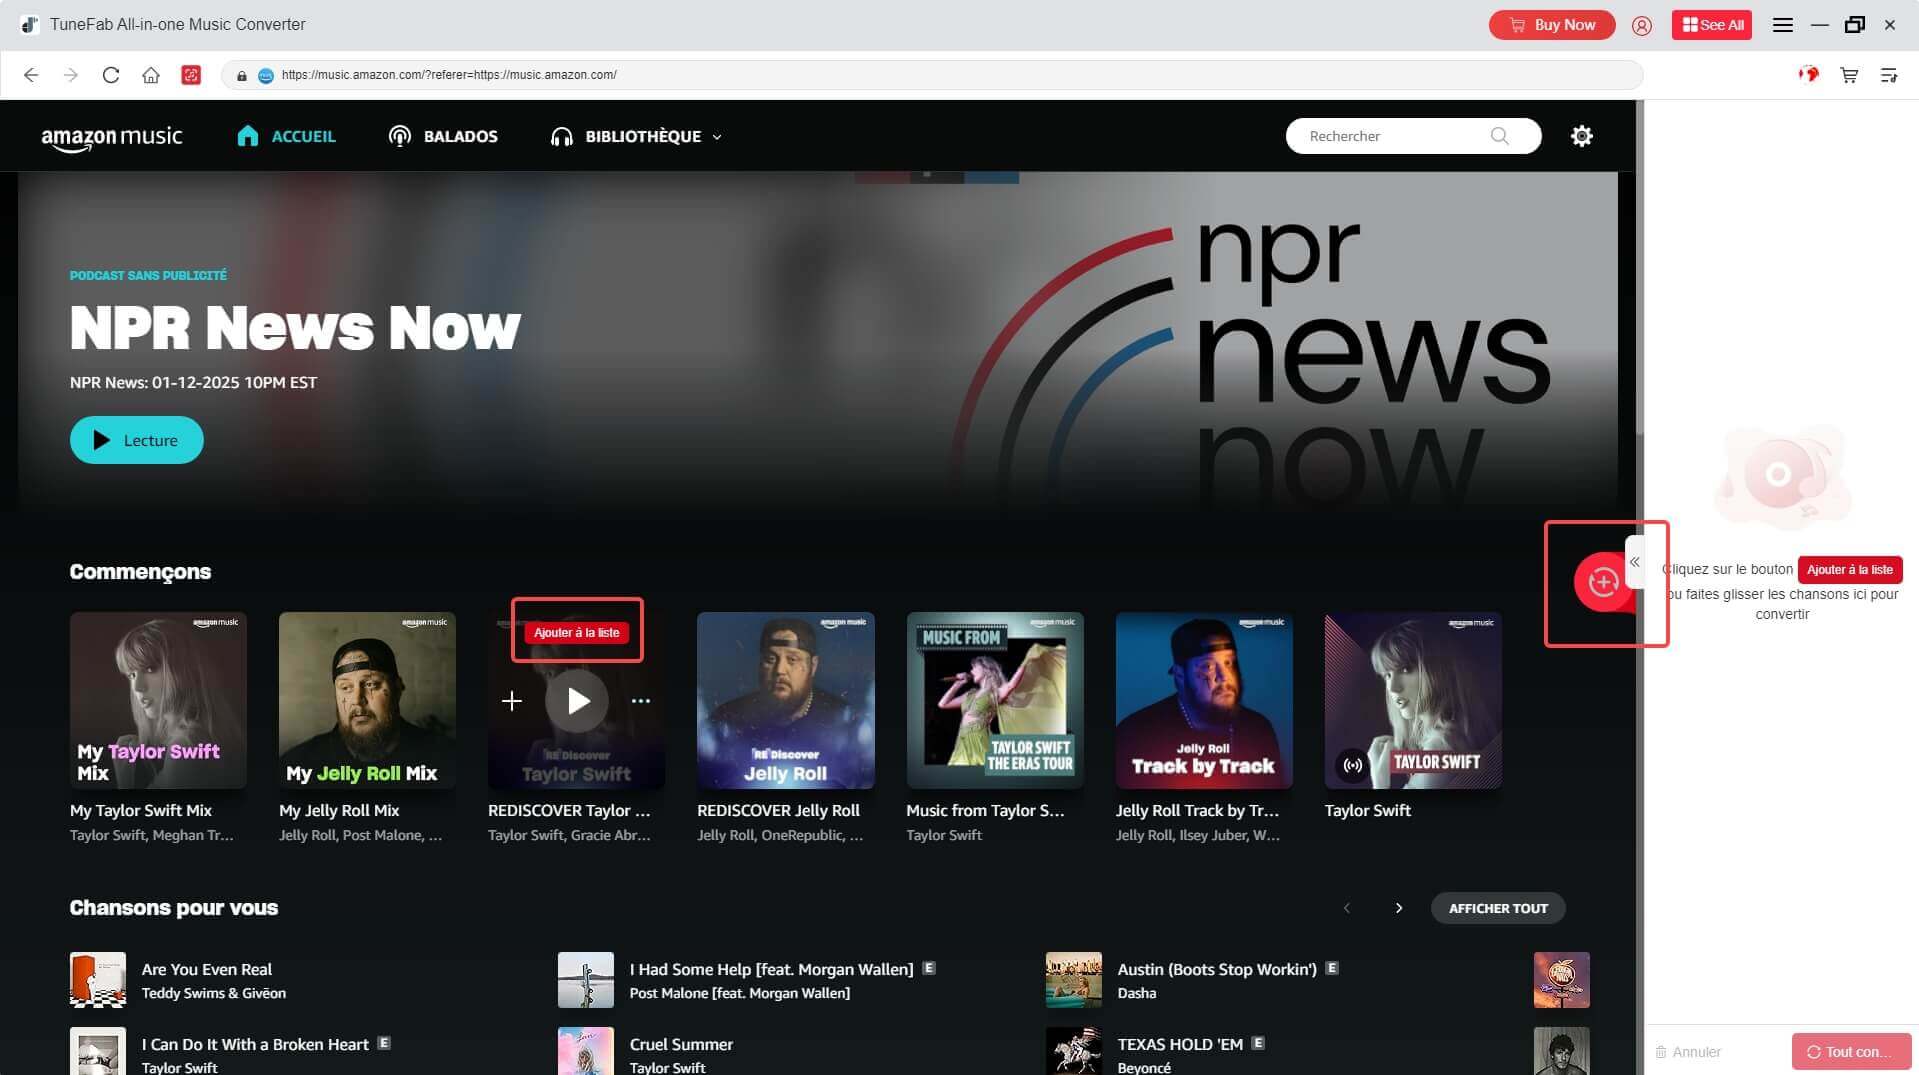
Task: Click the red floating add-to-convert button
Action: point(1603,582)
